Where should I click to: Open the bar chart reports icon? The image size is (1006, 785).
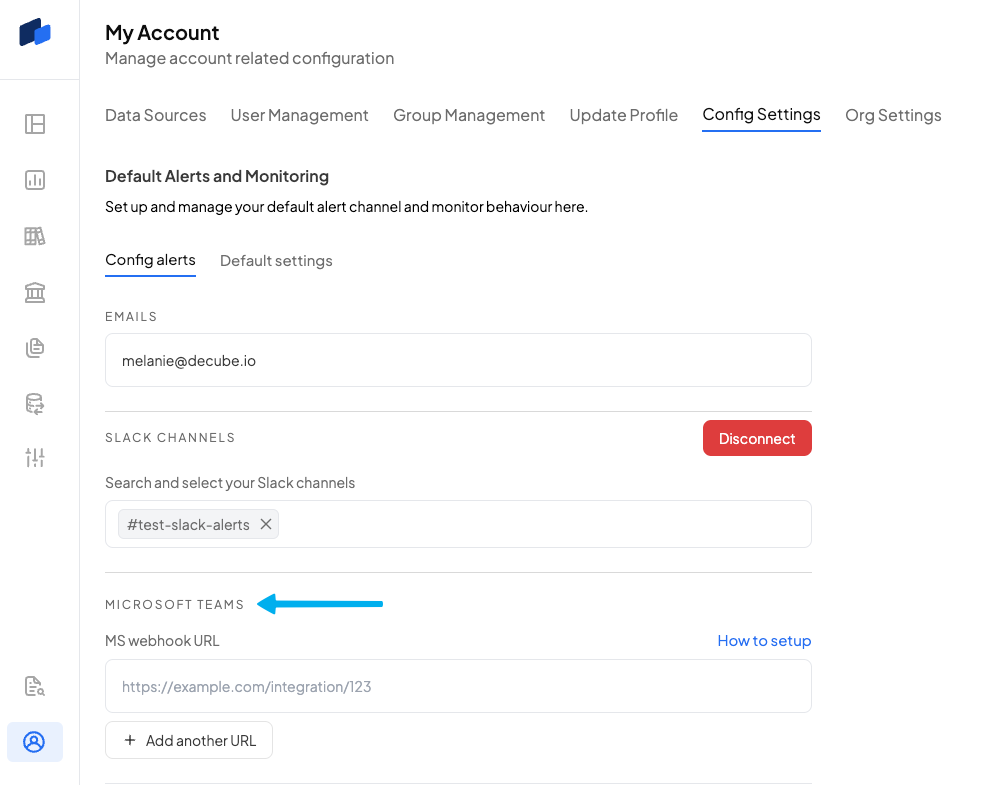(x=35, y=180)
